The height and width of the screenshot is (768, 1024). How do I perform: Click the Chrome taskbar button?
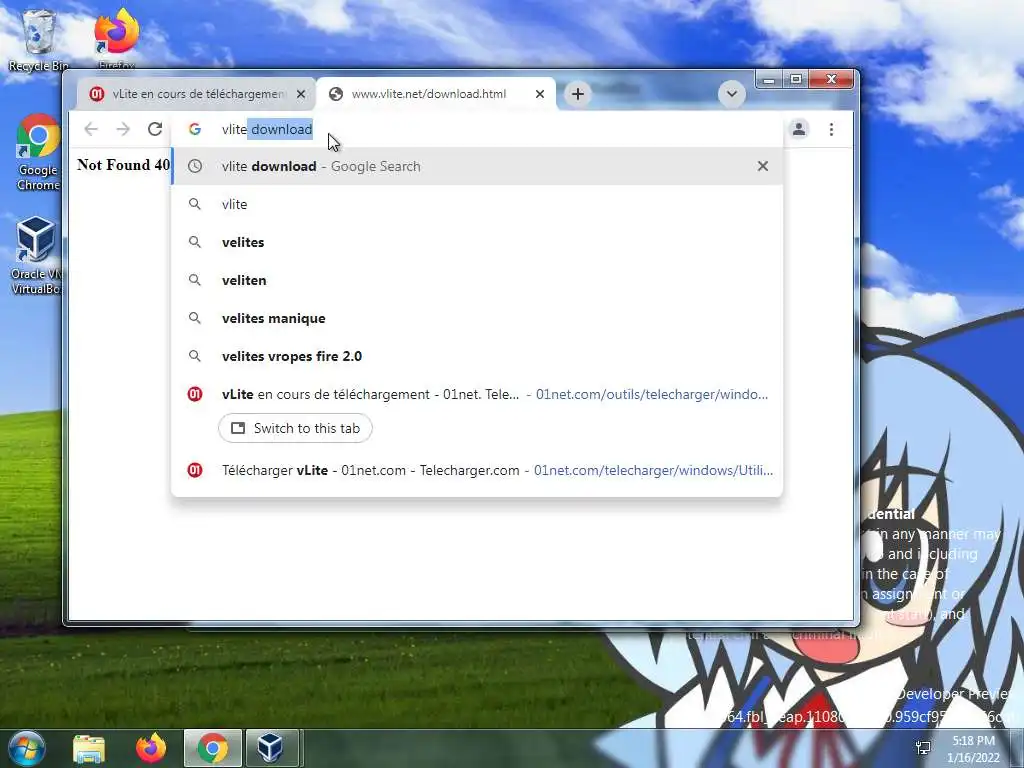[x=213, y=748]
